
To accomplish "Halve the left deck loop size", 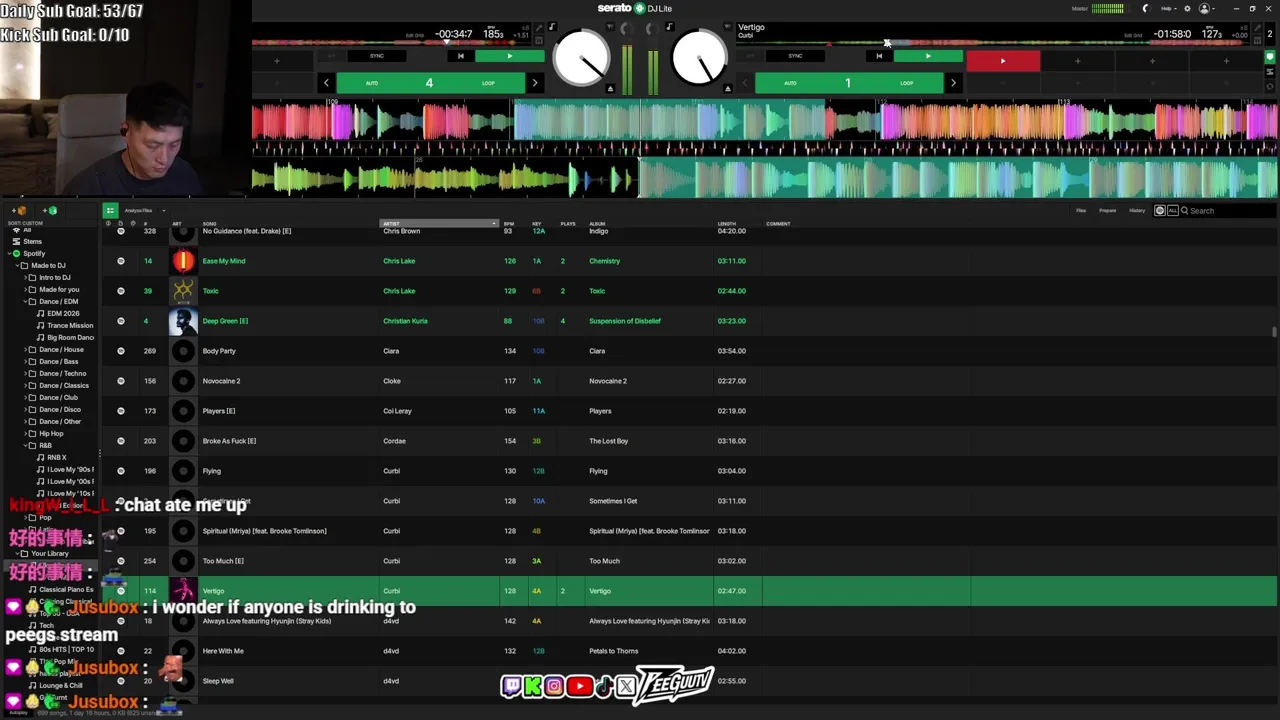I will click(326, 83).
